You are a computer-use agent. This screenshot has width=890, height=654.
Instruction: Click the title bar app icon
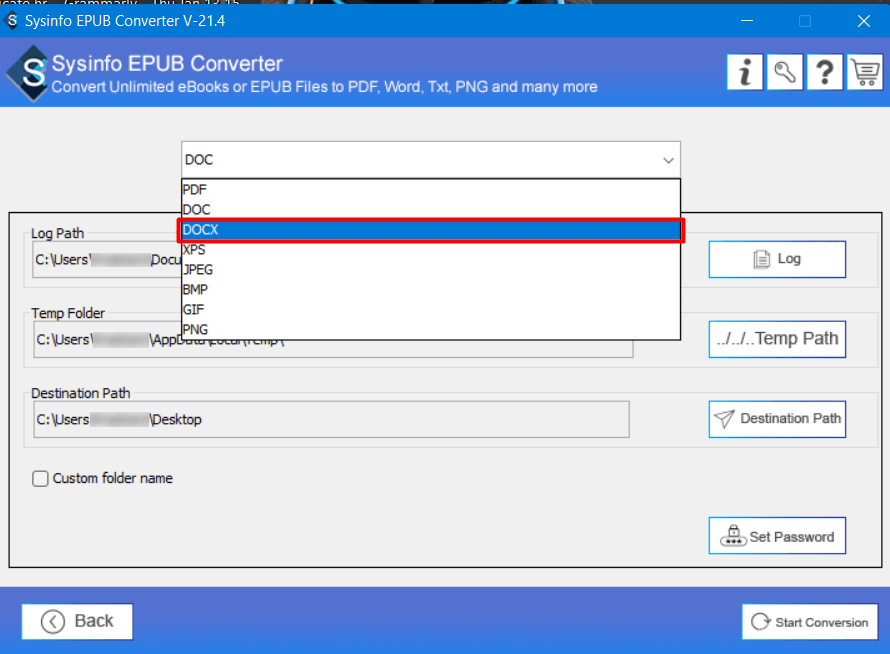pos(11,21)
